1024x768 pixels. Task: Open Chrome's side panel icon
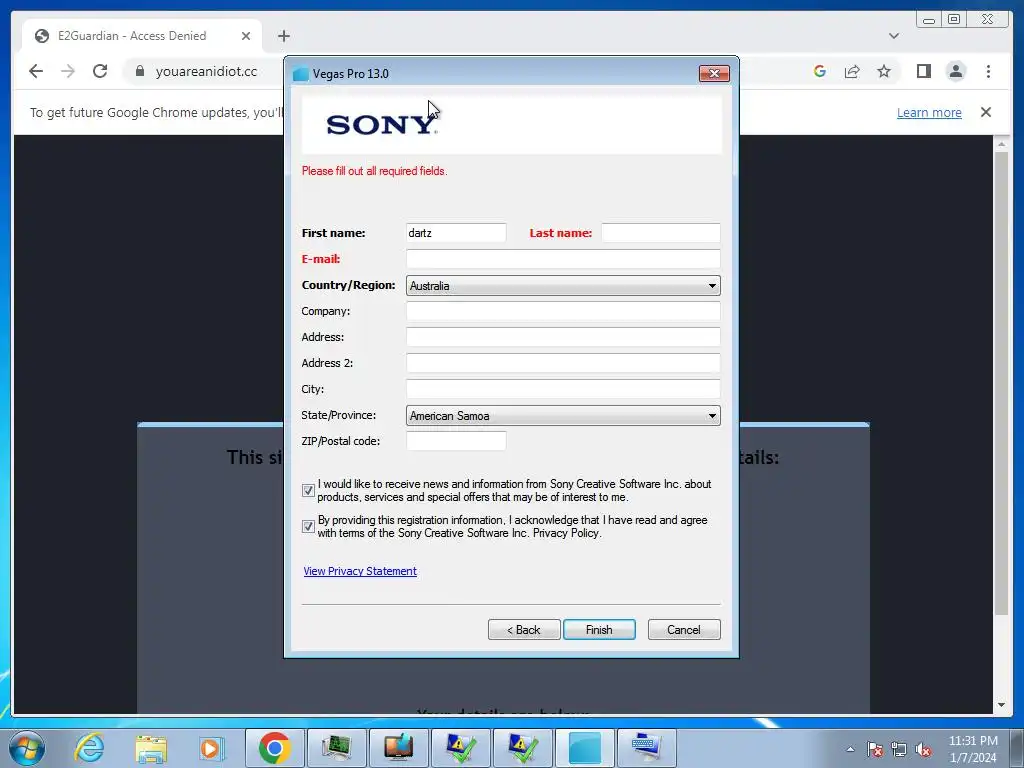[923, 71]
